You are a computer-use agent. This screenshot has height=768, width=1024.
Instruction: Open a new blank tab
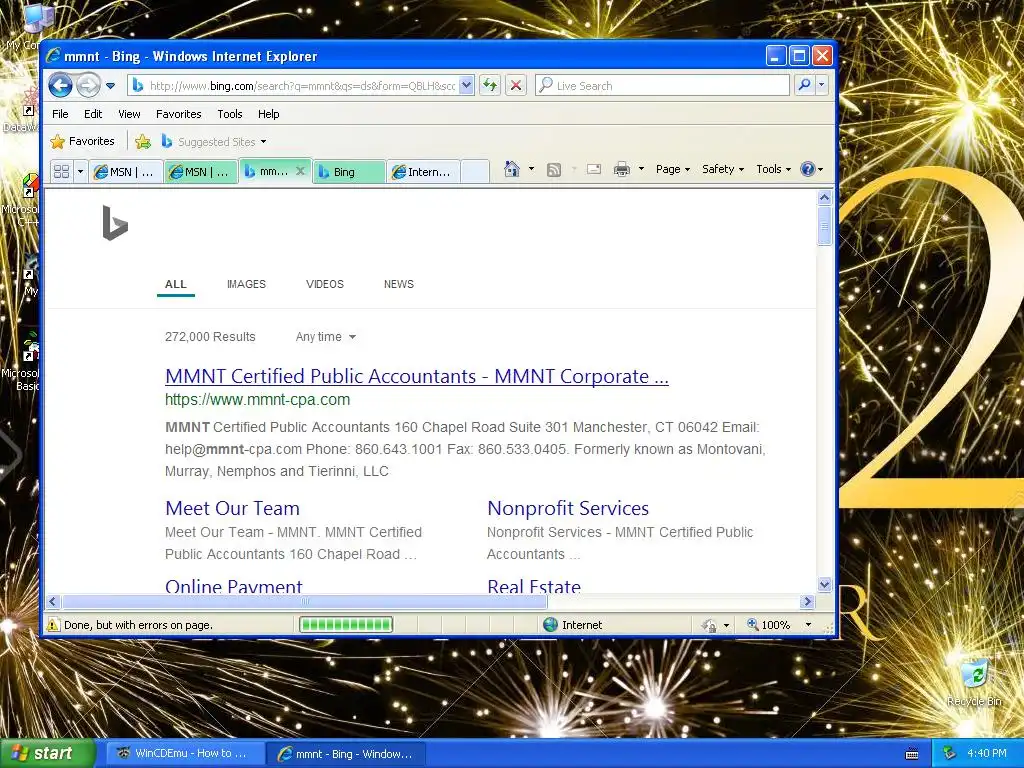point(475,172)
